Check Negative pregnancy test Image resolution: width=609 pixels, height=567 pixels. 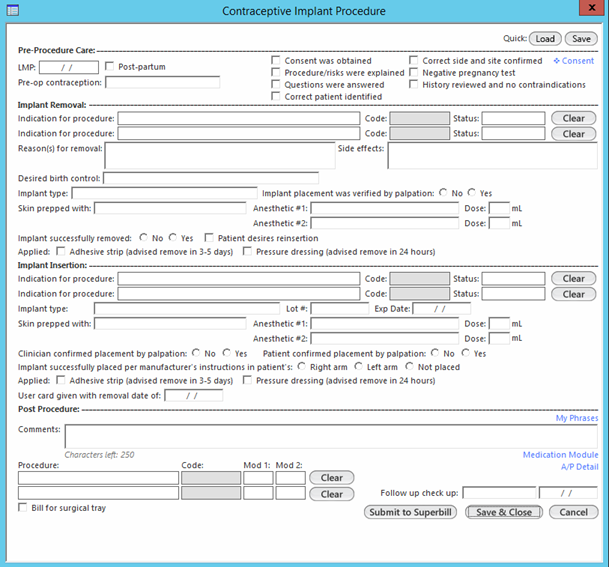pos(414,73)
